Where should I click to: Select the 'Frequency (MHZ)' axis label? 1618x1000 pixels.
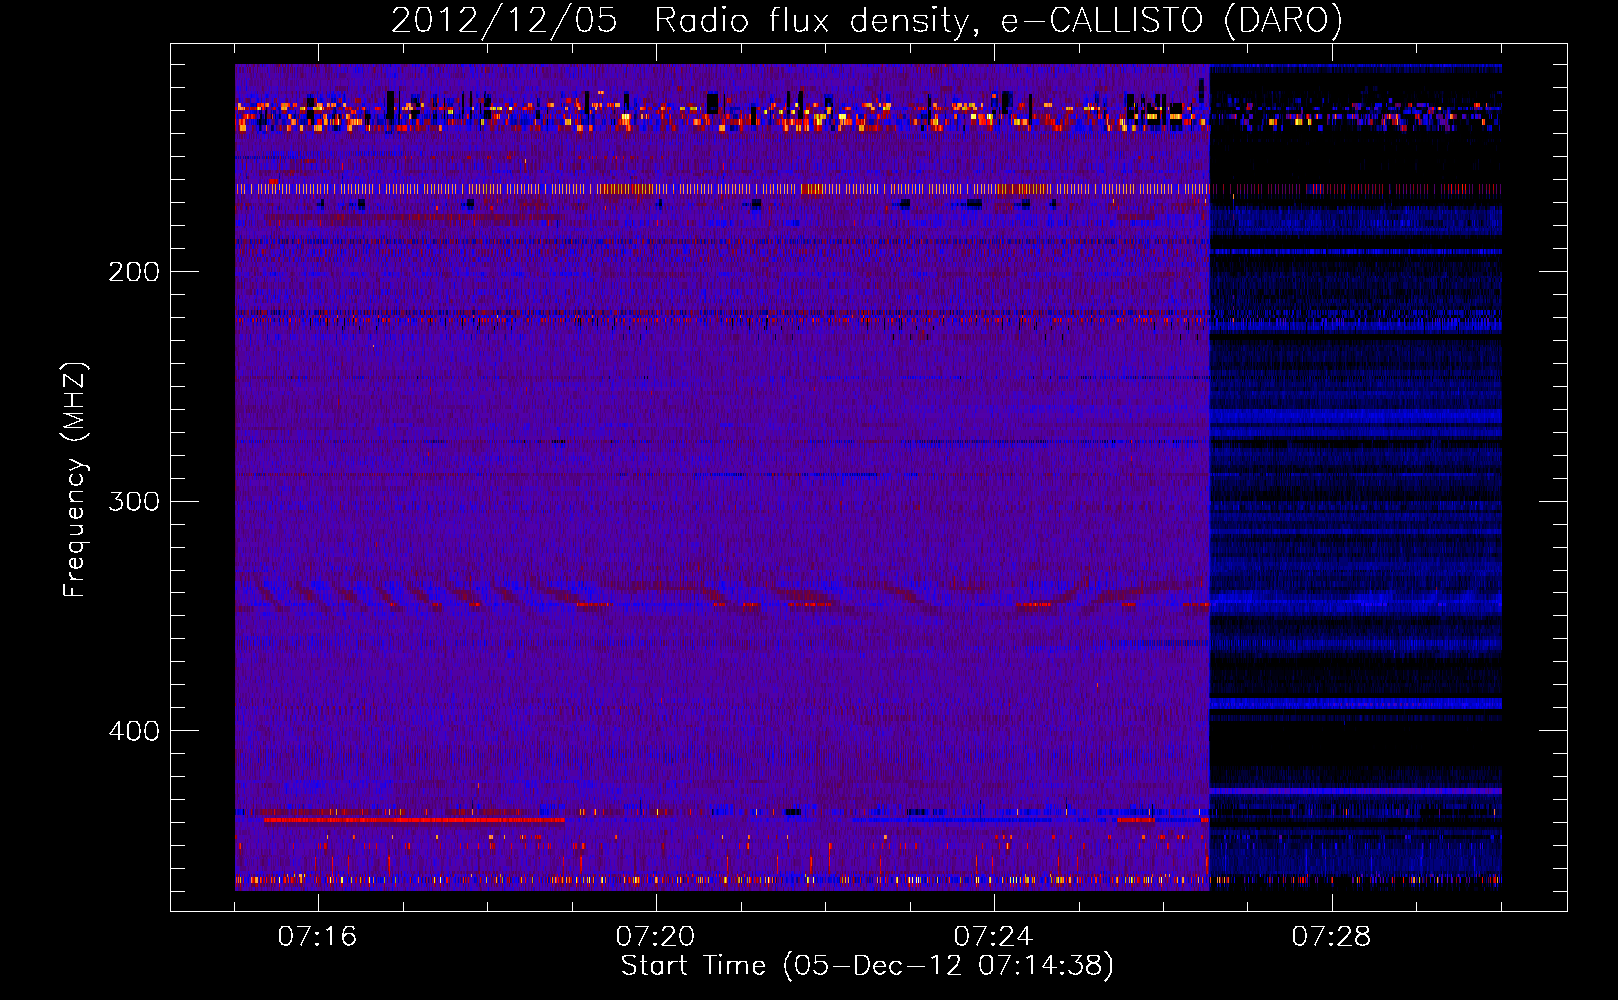pyautogui.click(x=75, y=480)
